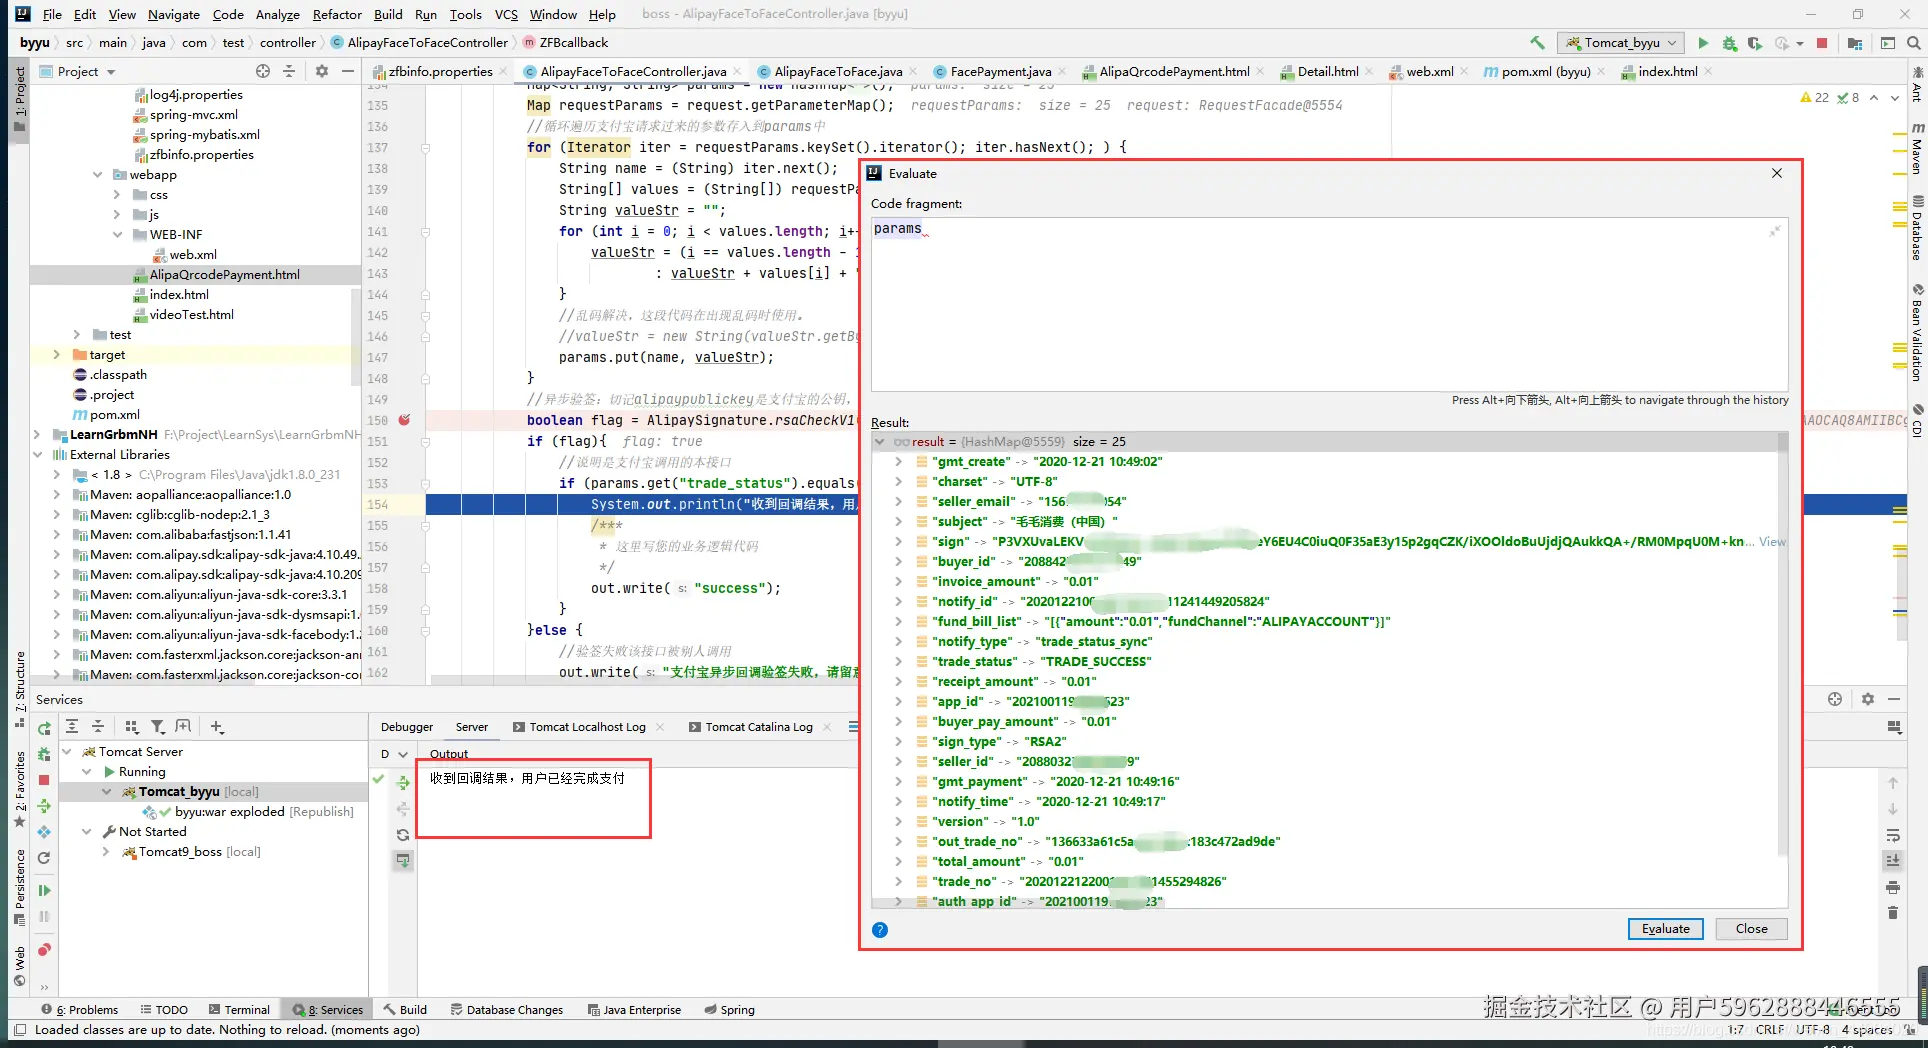
Task: Click the Build Project hammer icon
Action: pyautogui.click(x=1537, y=43)
